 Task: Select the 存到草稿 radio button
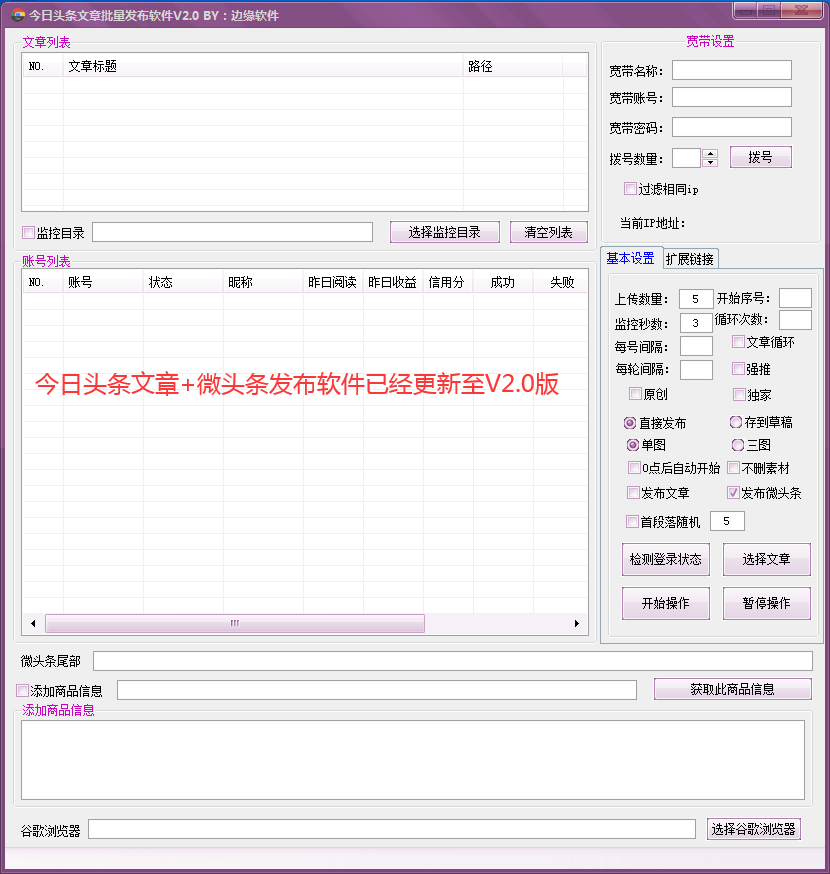(736, 423)
